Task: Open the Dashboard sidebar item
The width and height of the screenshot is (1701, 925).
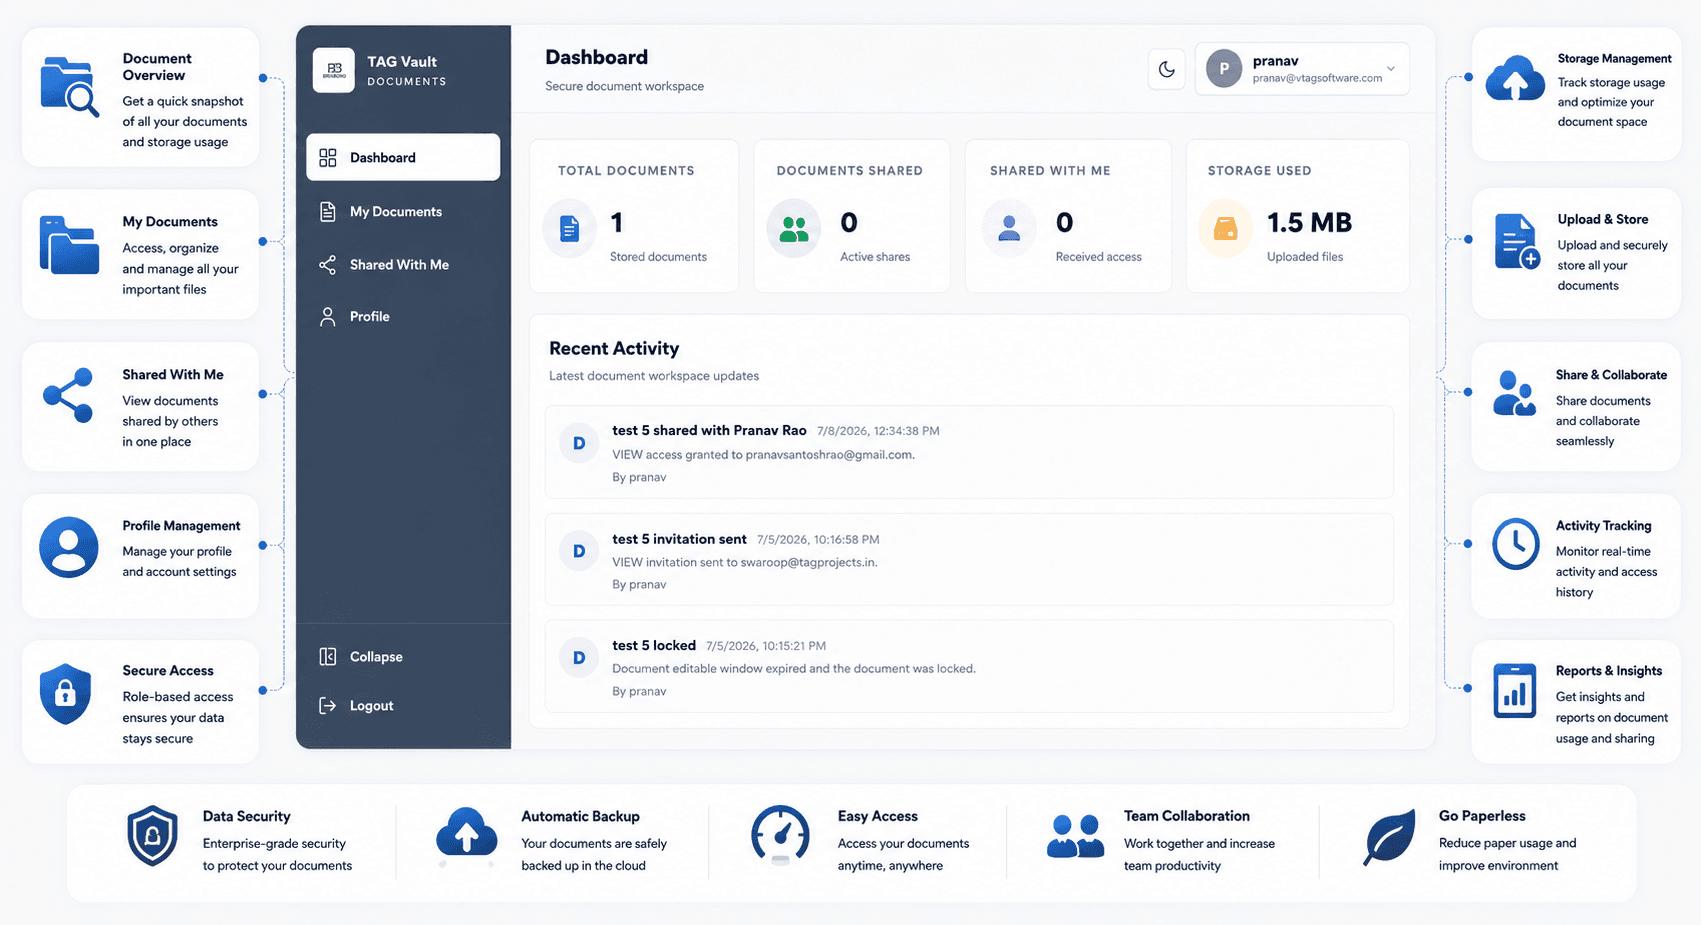Action: (403, 157)
